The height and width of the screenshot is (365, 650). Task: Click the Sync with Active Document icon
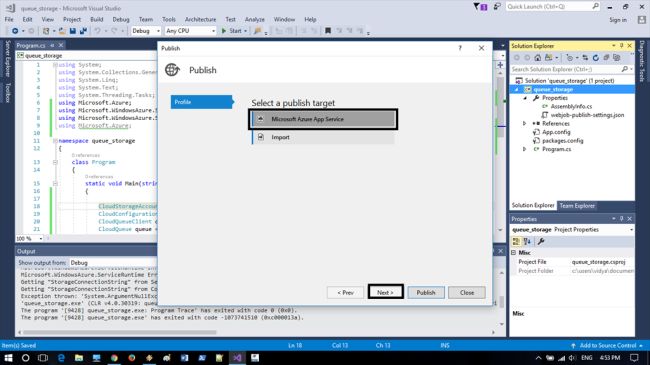pos(585,58)
